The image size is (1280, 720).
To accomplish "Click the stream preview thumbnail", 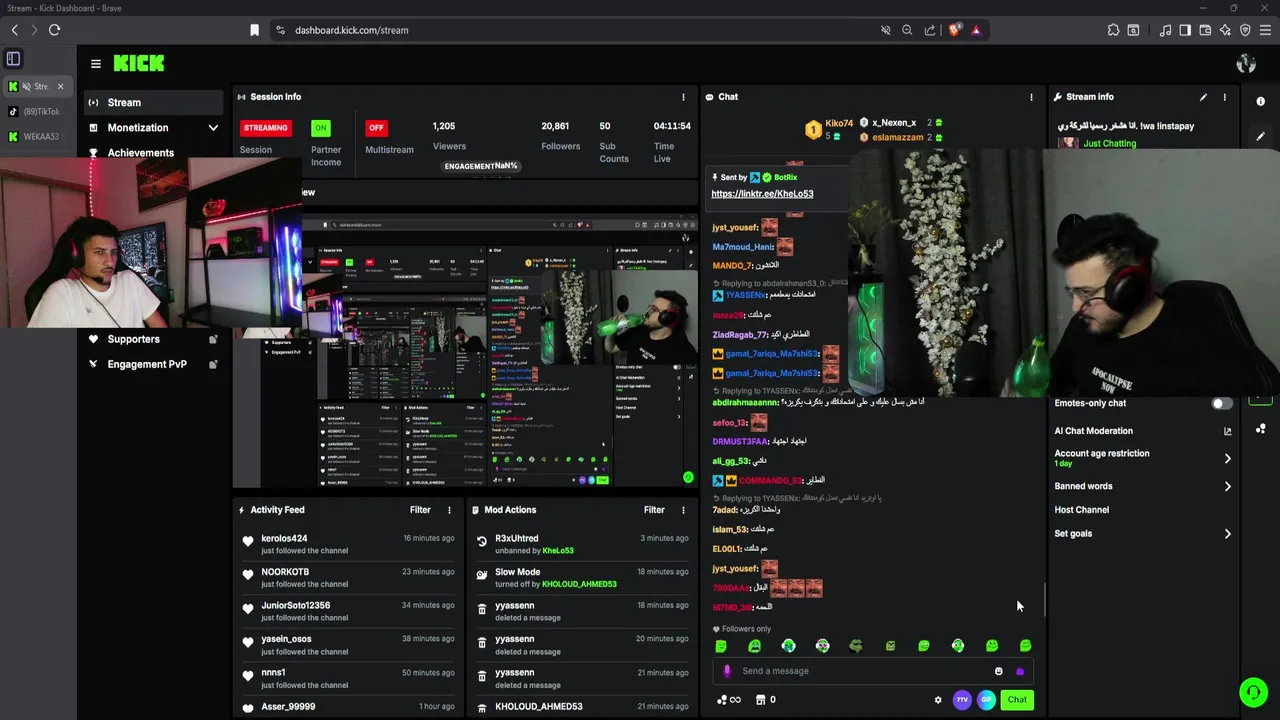I will pyautogui.click(x=465, y=350).
